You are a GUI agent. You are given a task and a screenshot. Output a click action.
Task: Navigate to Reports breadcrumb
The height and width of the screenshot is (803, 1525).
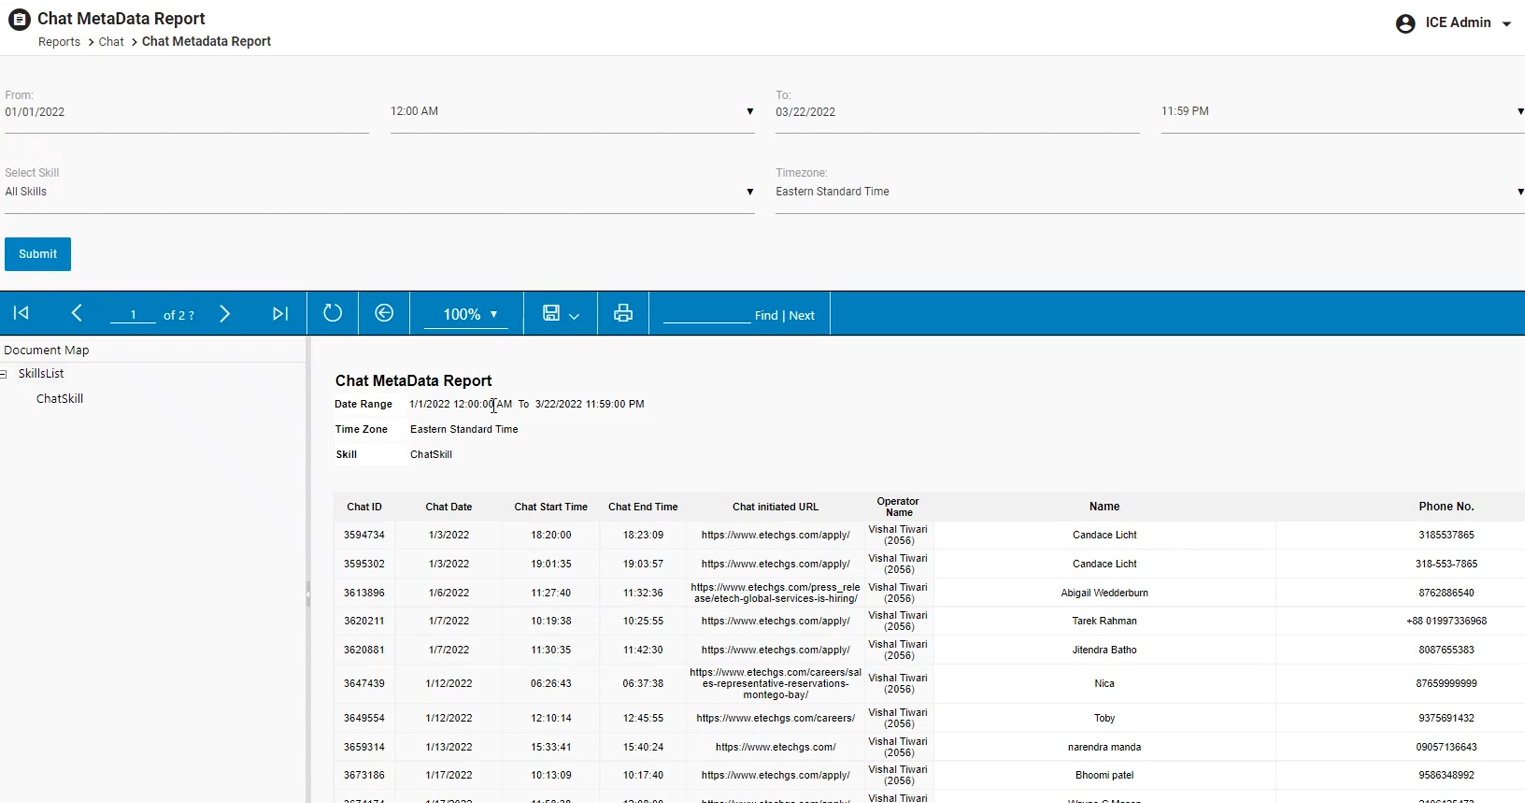59,42
